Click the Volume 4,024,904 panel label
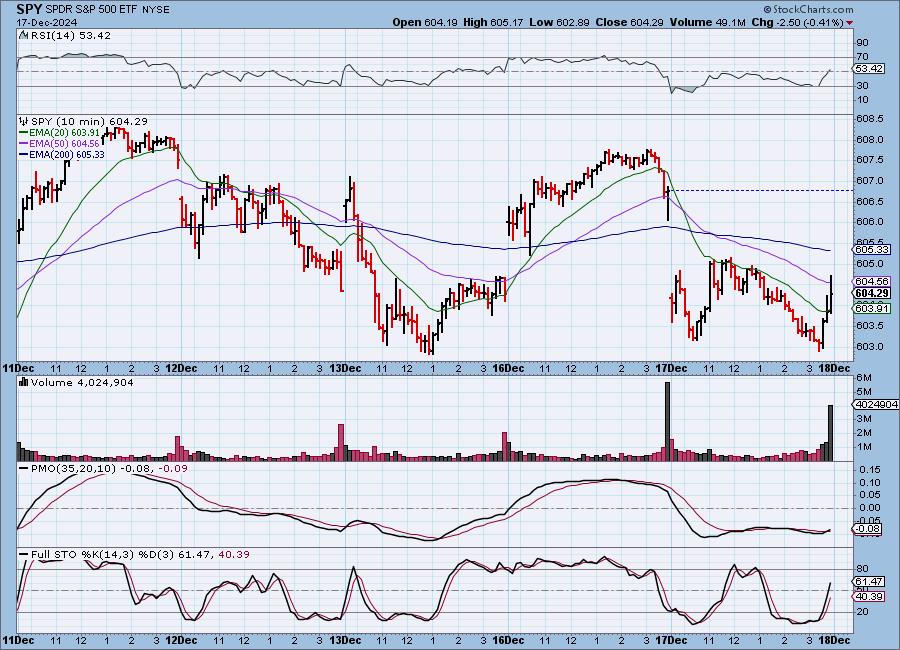 coord(82,382)
